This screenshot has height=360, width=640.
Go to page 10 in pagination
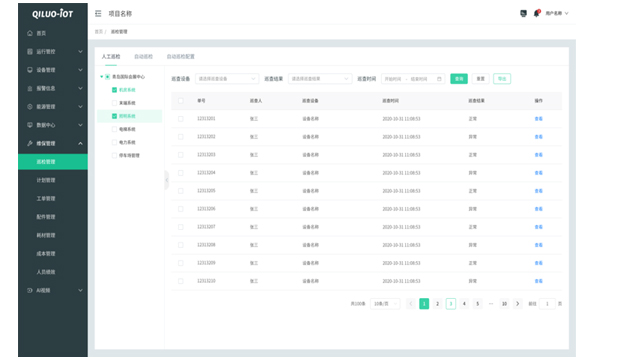(x=504, y=304)
